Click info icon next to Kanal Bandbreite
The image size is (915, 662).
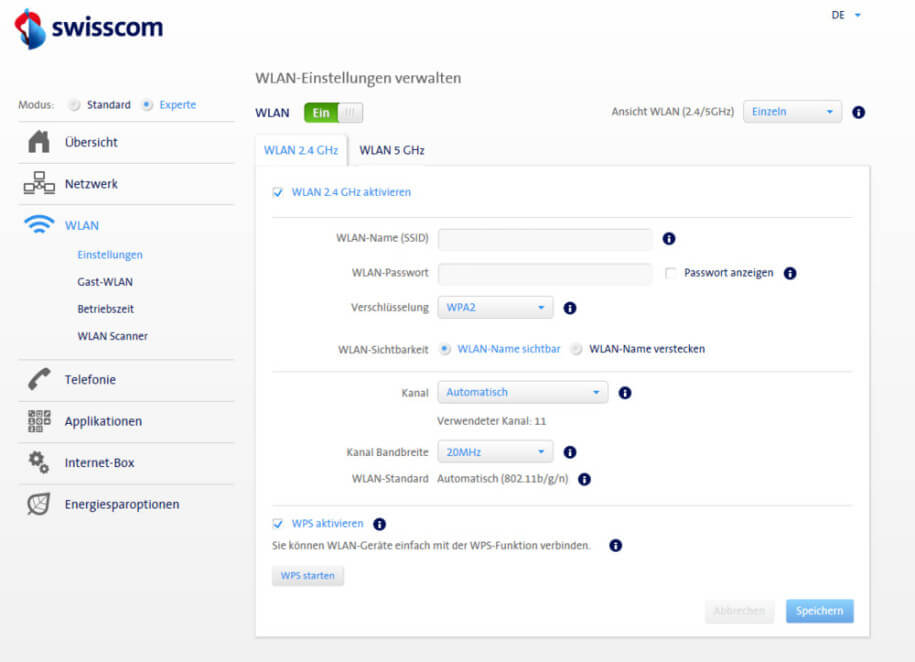click(x=570, y=452)
